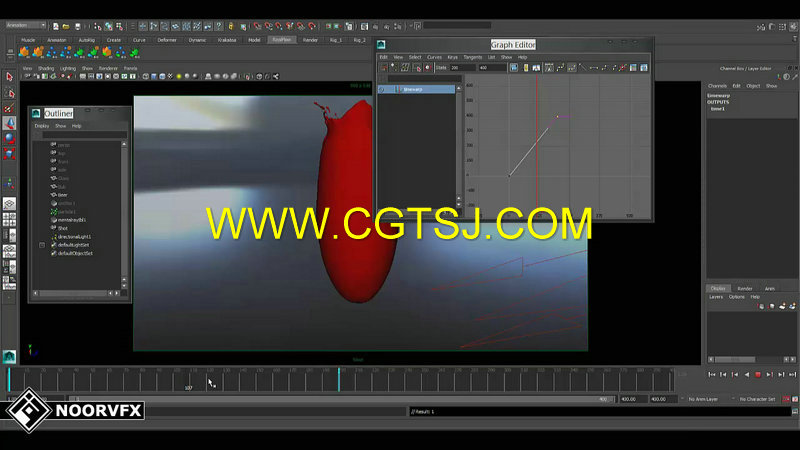The width and height of the screenshot is (800, 450).
Task: Open the Panels menu in viewport
Action: click(131, 68)
